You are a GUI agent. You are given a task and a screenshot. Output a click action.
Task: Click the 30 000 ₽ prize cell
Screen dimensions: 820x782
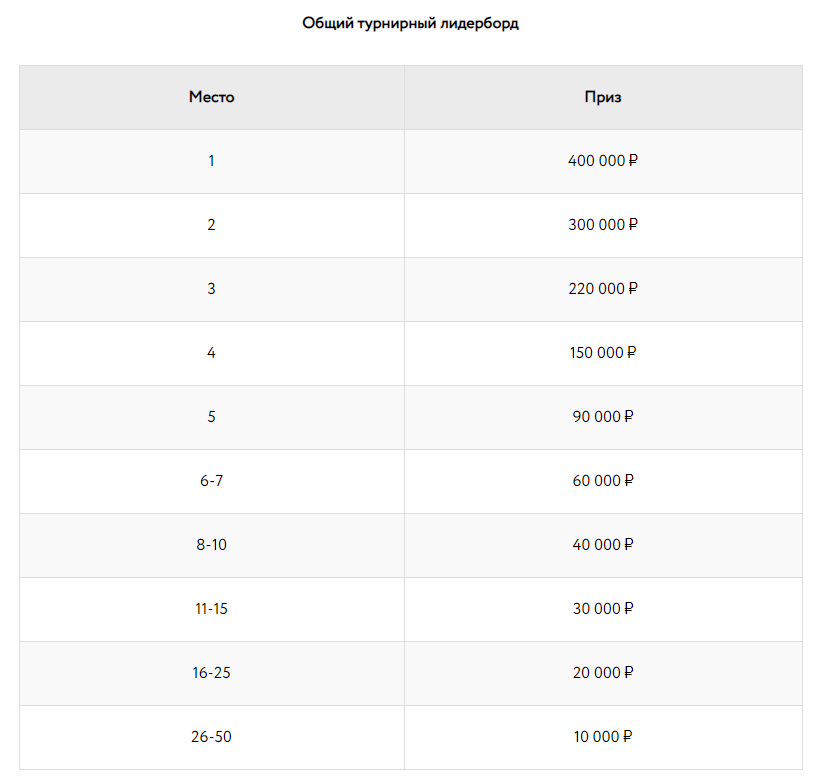(x=603, y=609)
